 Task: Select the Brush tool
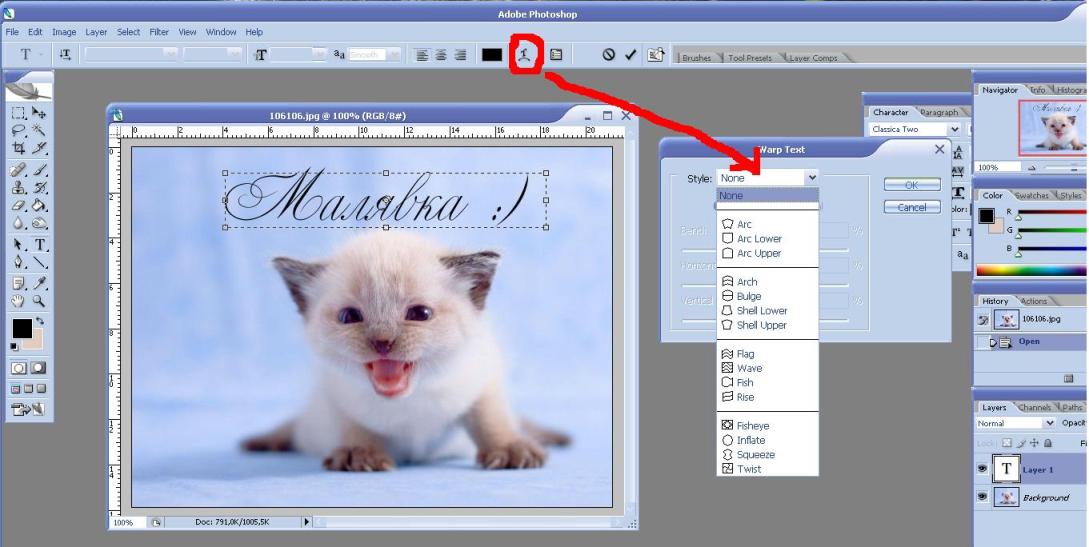[x=40, y=170]
